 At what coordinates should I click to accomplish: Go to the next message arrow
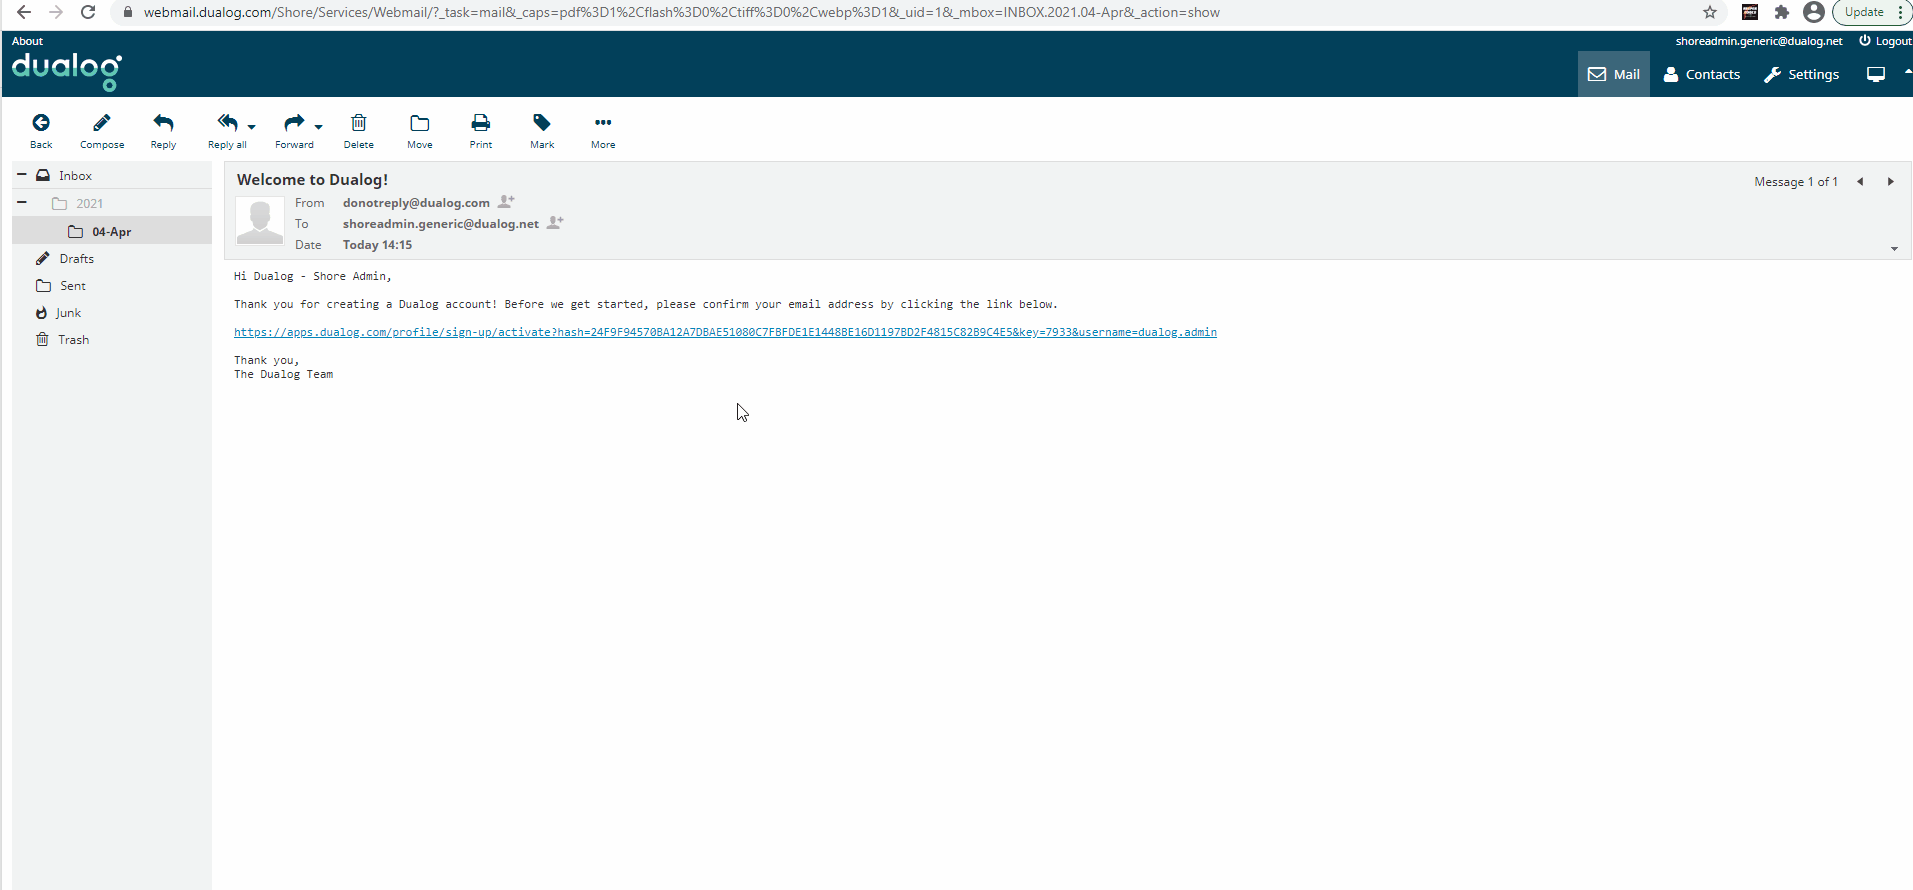tap(1890, 181)
